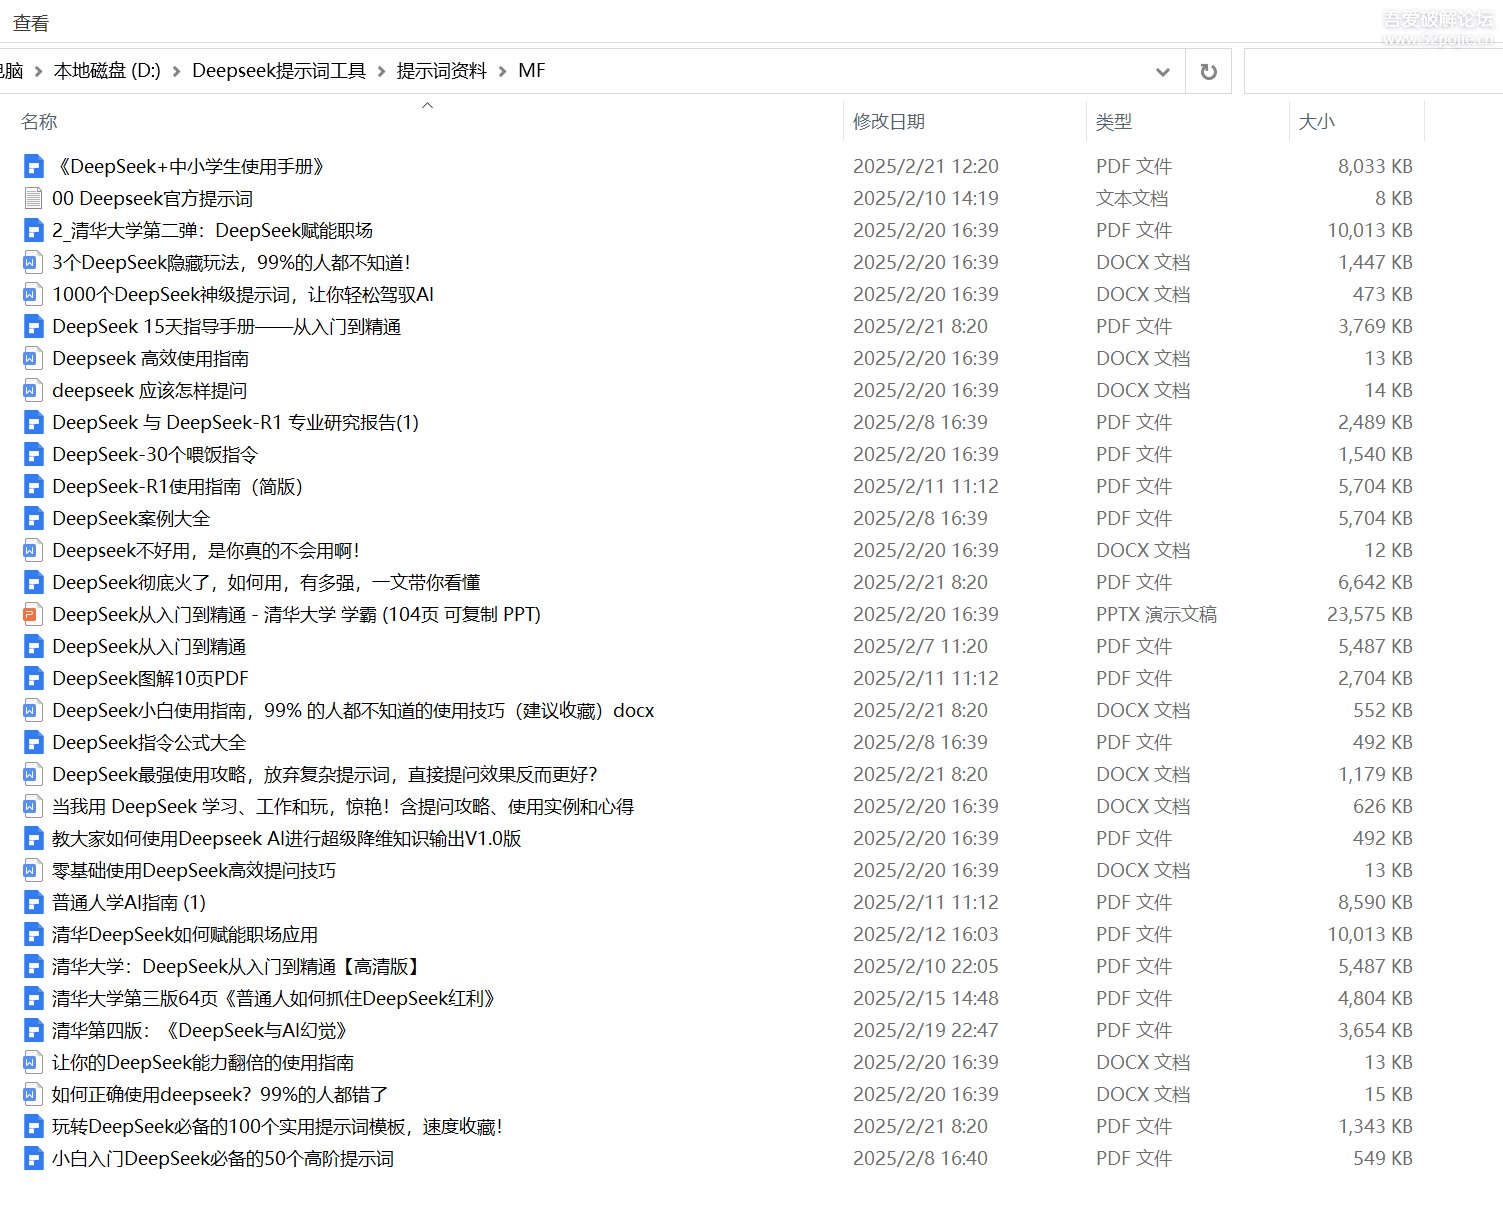
Task: Click PDF icon of DeepSeek指令公式大全
Action: point(33,742)
